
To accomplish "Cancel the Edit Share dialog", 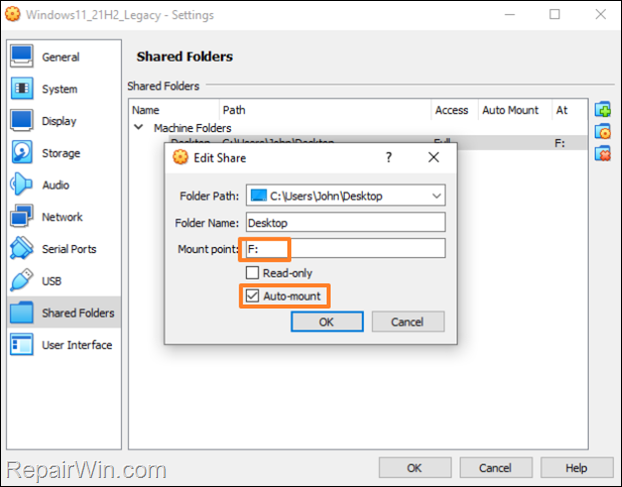I will click(x=408, y=322).
